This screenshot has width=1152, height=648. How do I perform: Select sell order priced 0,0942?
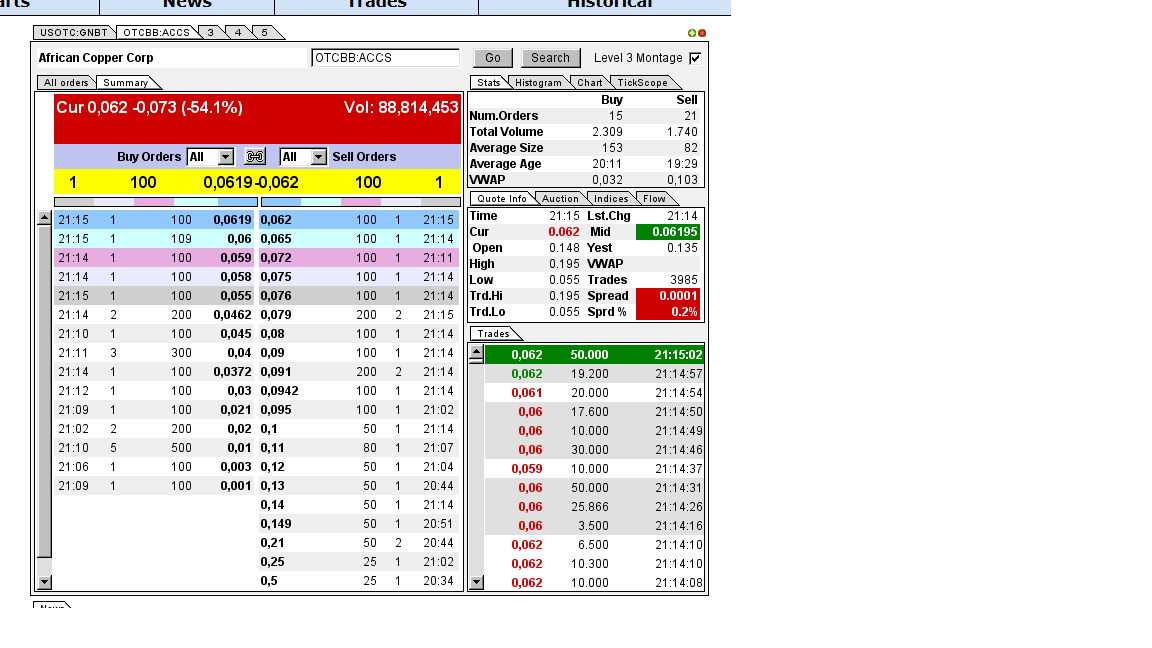359,391
